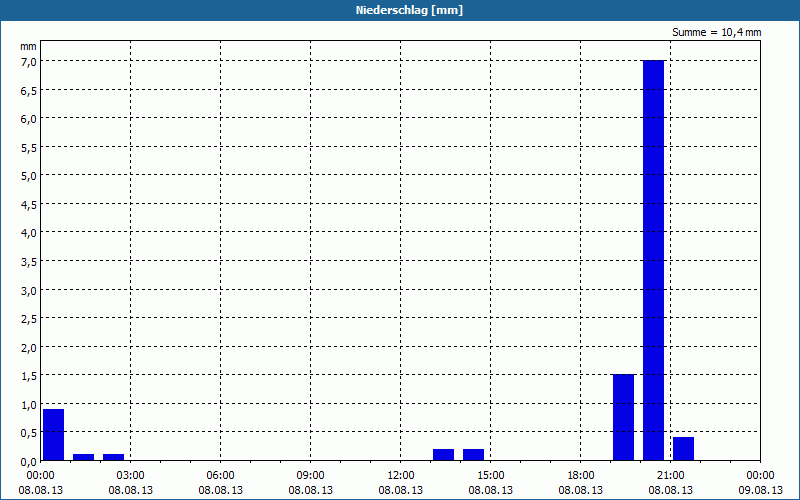
Task: Click the 0,2 mm bar starting after 13:00
Action: 443,455
